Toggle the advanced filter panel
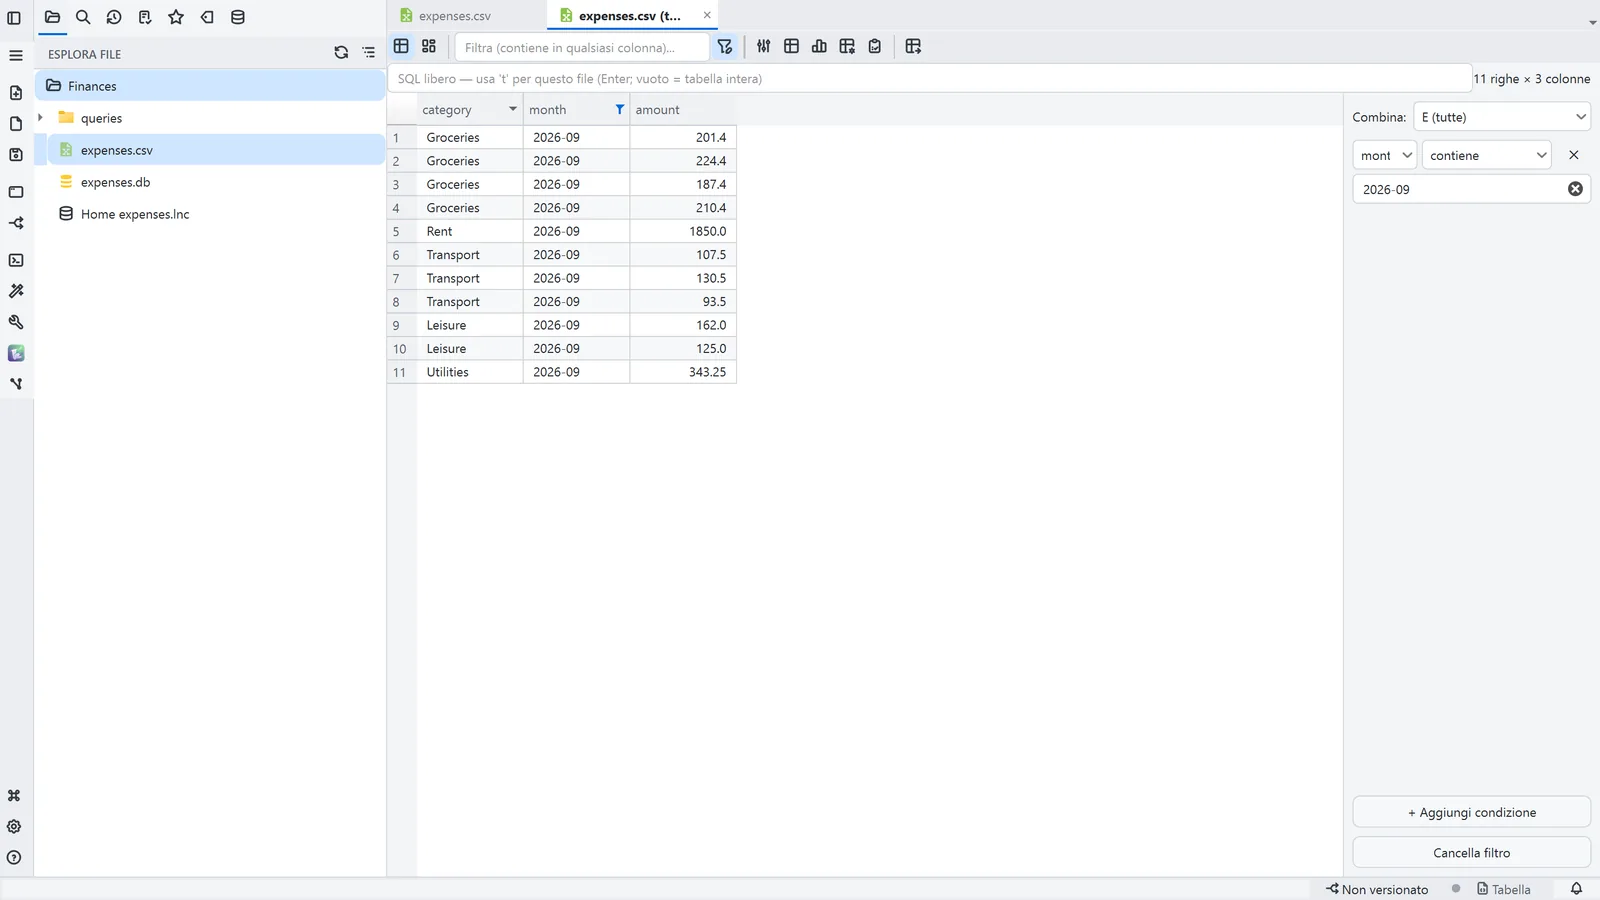Image resolution: width=1600 pixels, height=900 pixels. pyautogui.click(x=725, y=47)
